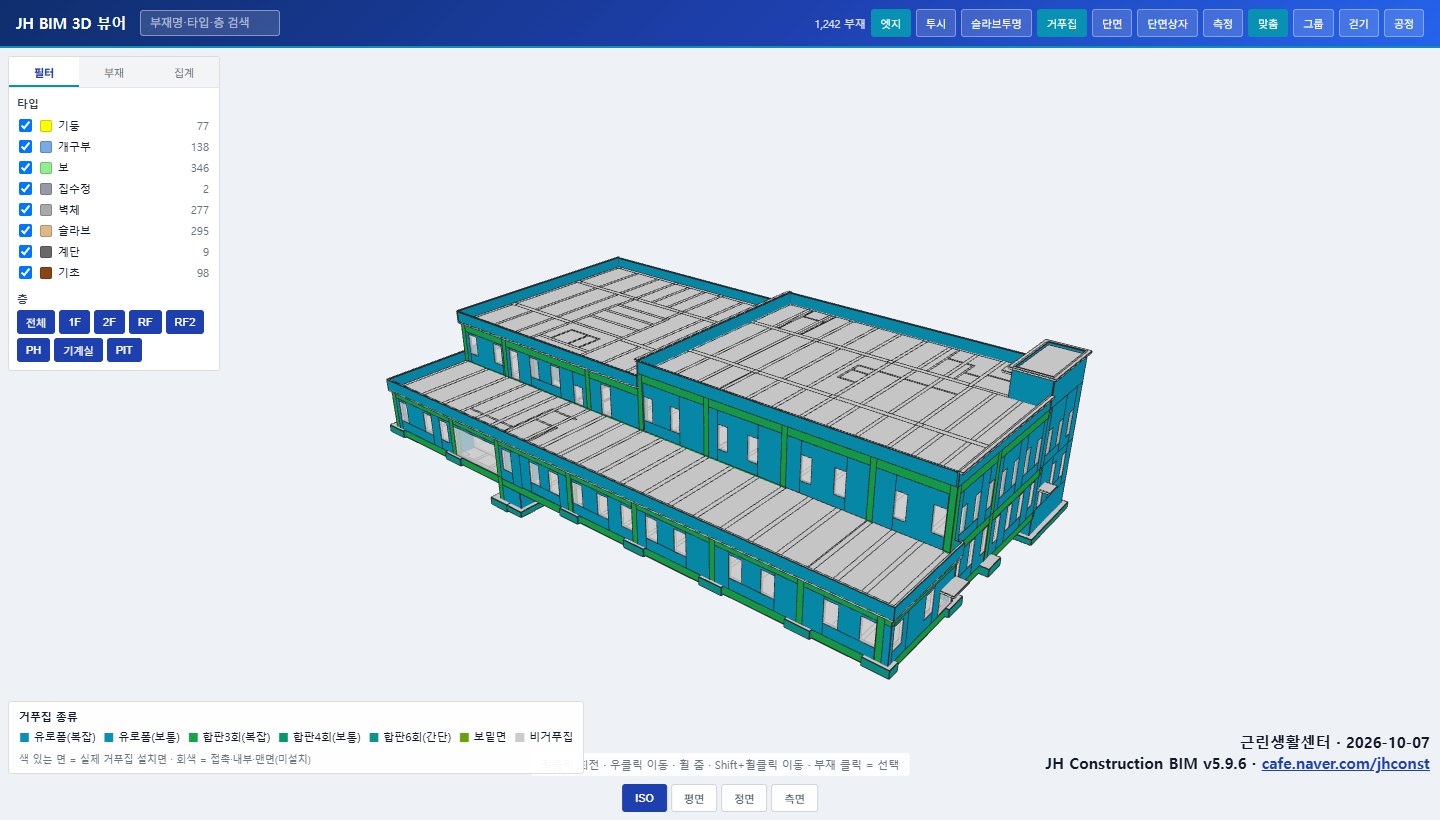Open the 공정 schedule button
1440x820 pixels.
[1404, 23]
